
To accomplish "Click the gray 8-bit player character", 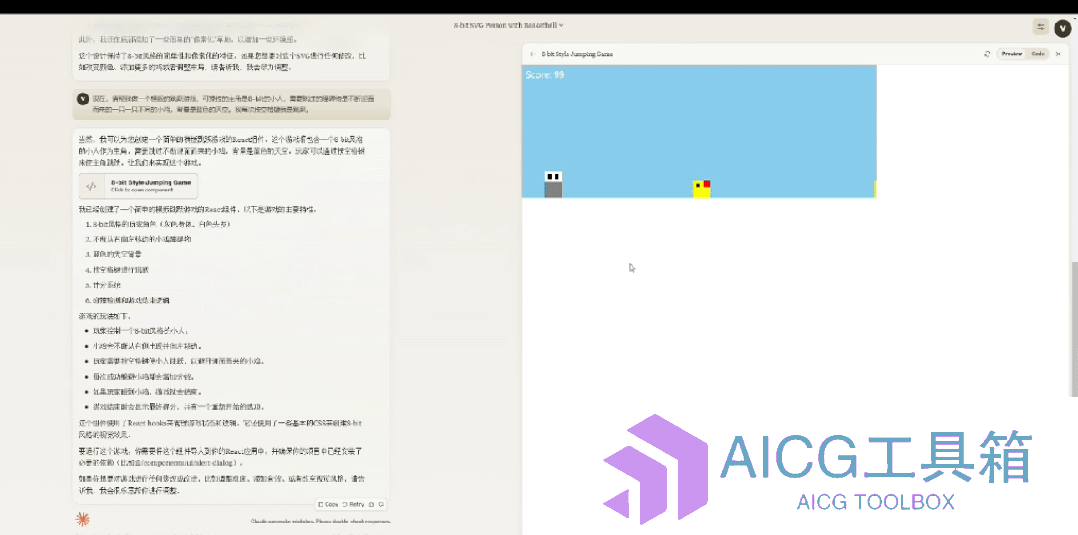I will [x=553, y=185].
